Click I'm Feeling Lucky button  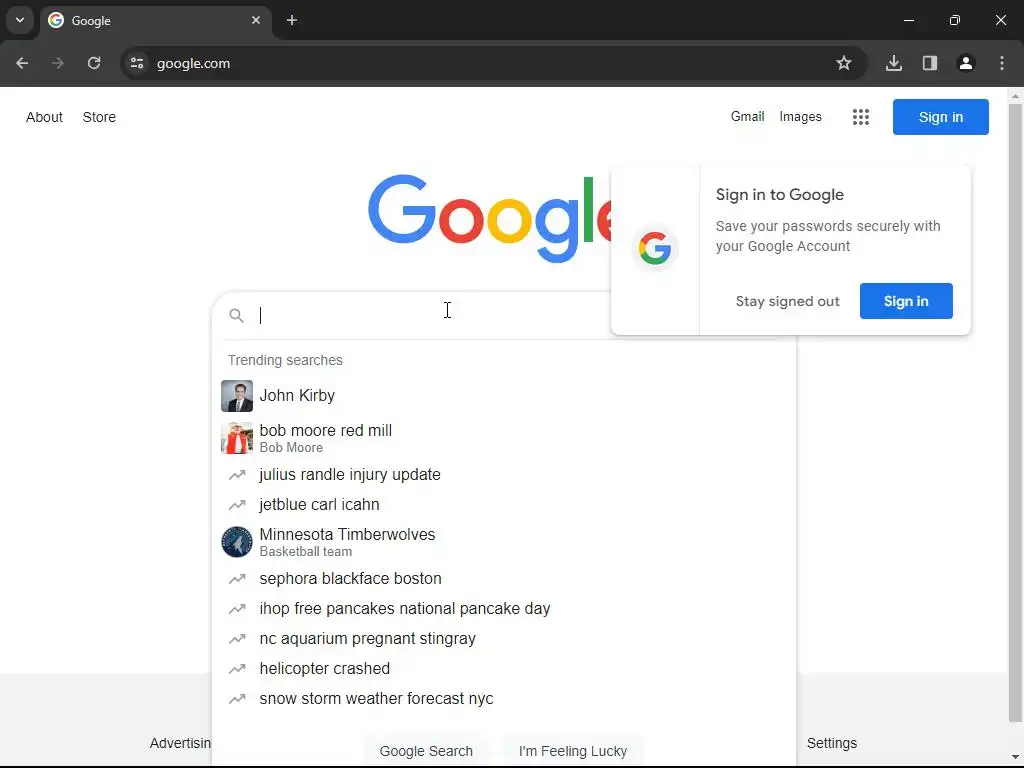pos(573,751)
